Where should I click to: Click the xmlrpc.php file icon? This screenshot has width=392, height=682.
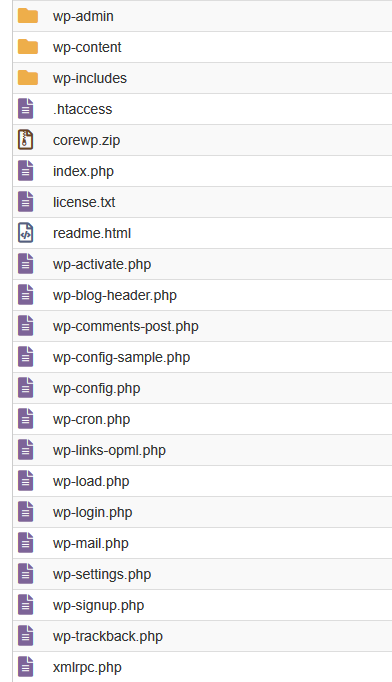26,667
